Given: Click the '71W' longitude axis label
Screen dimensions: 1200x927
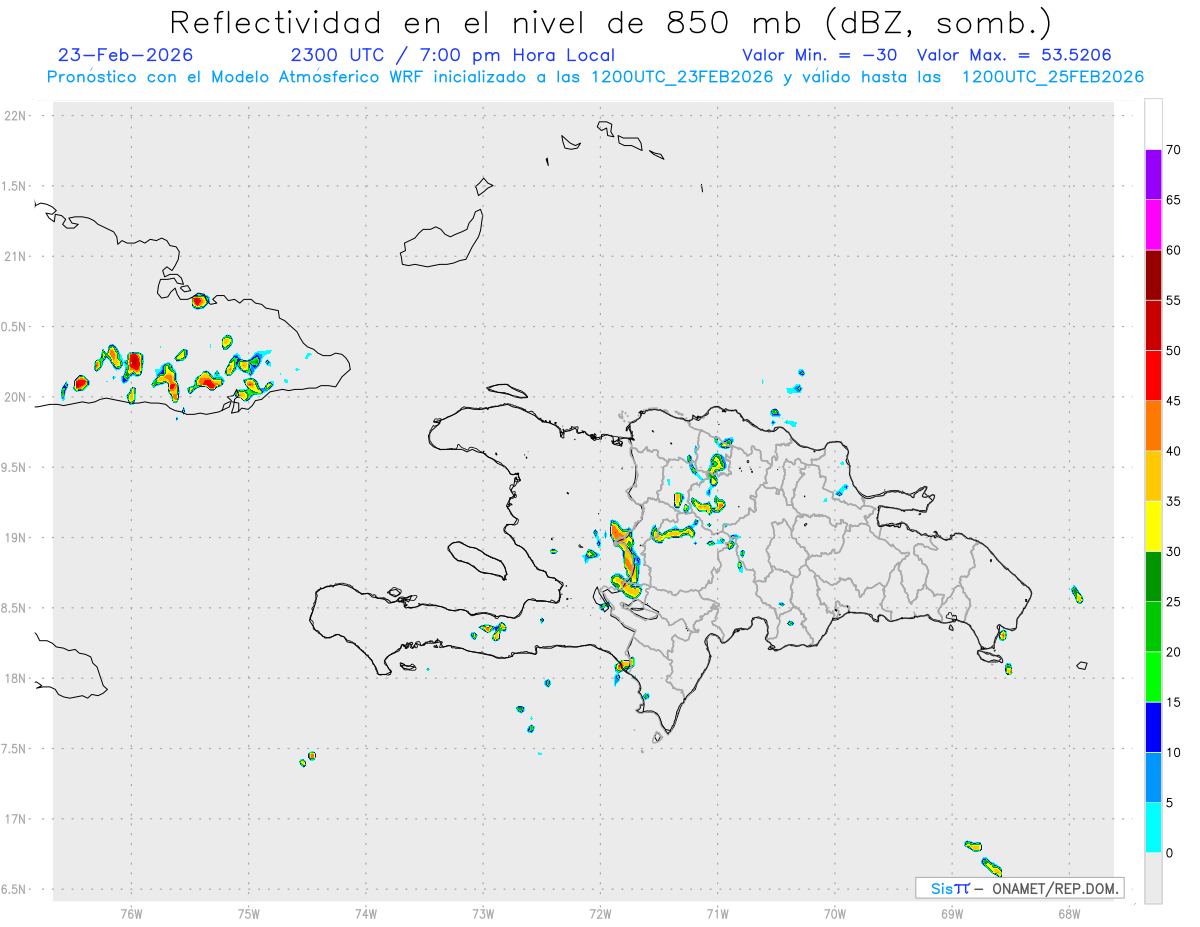Looking at the screenshot, I should (x=717, y=913).
